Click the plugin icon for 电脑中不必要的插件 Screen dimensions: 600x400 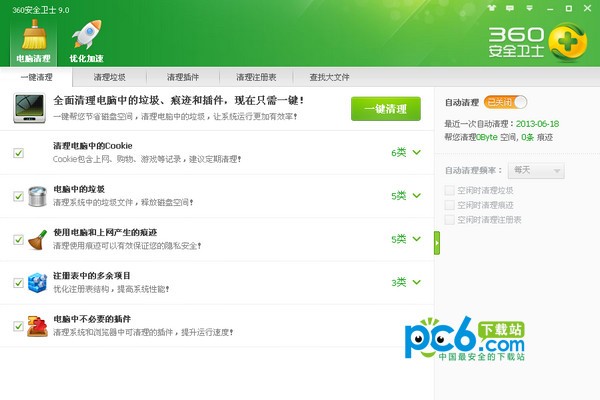point(38,326)
